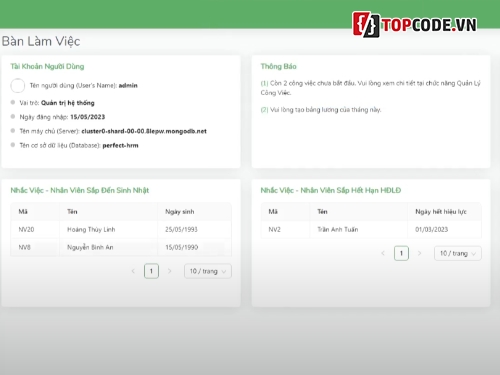Select the NV2 Trần Anh Tuấn row

tap(371, 229)
